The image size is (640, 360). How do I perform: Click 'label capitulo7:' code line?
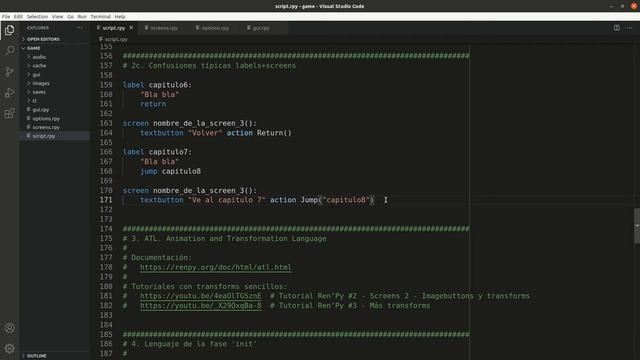point(157,152)
